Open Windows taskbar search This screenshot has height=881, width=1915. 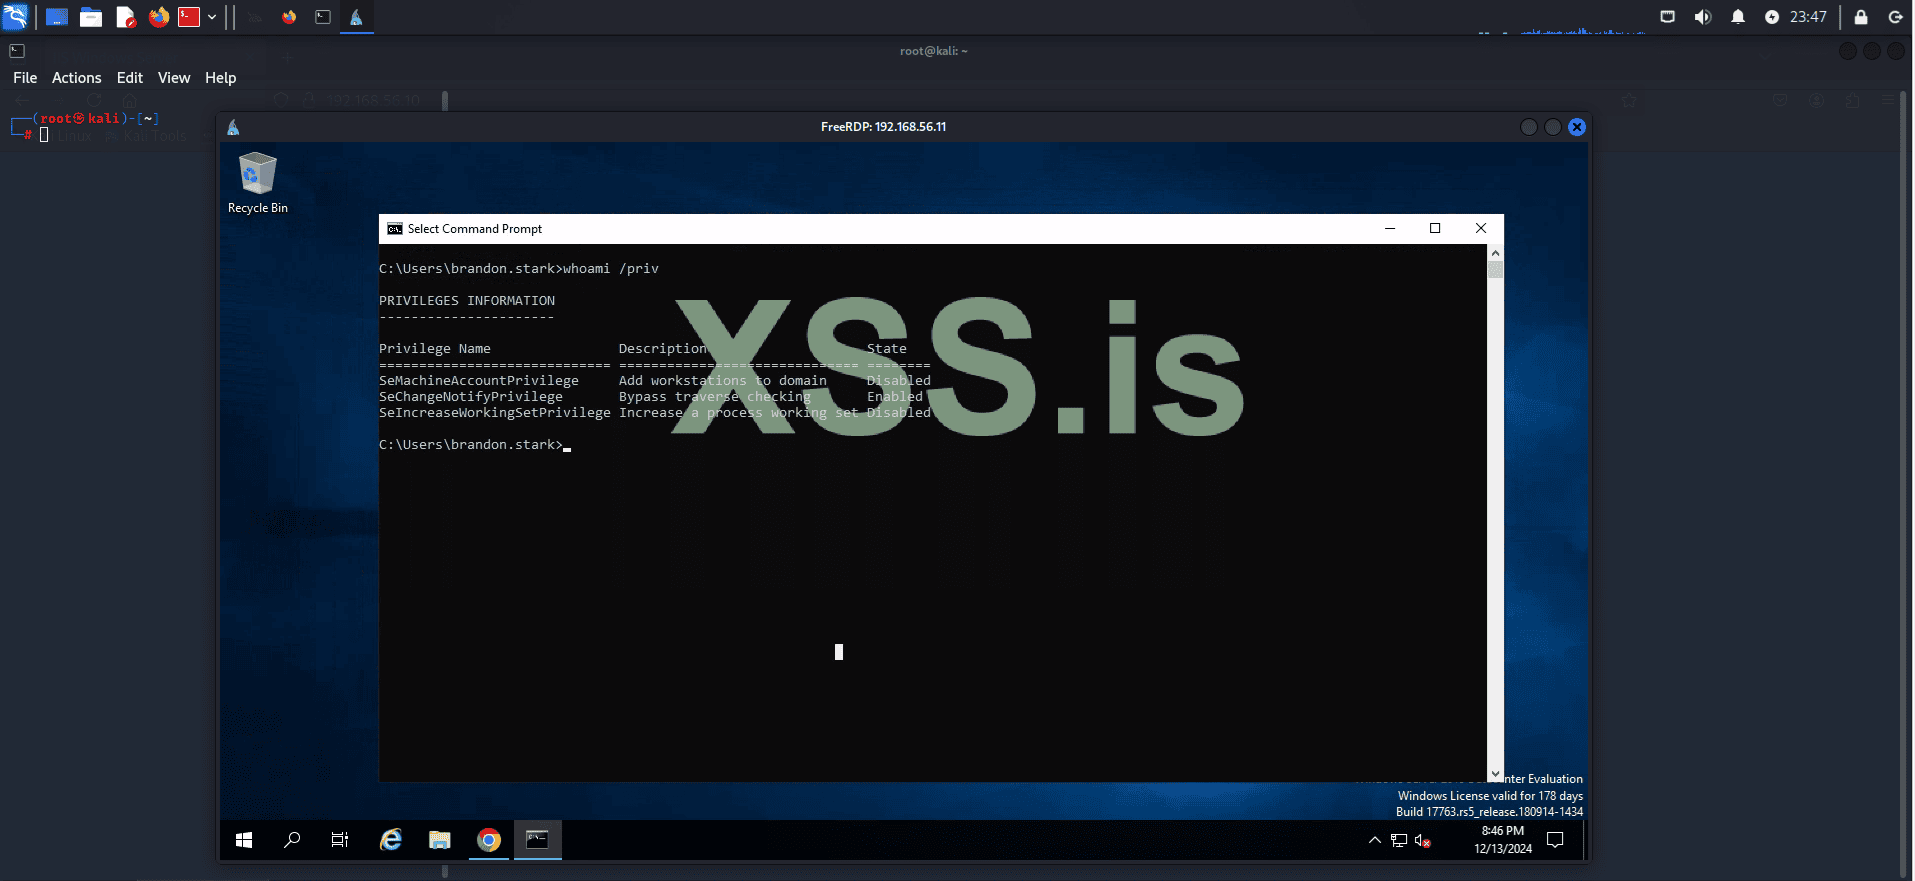coord(292,840)
